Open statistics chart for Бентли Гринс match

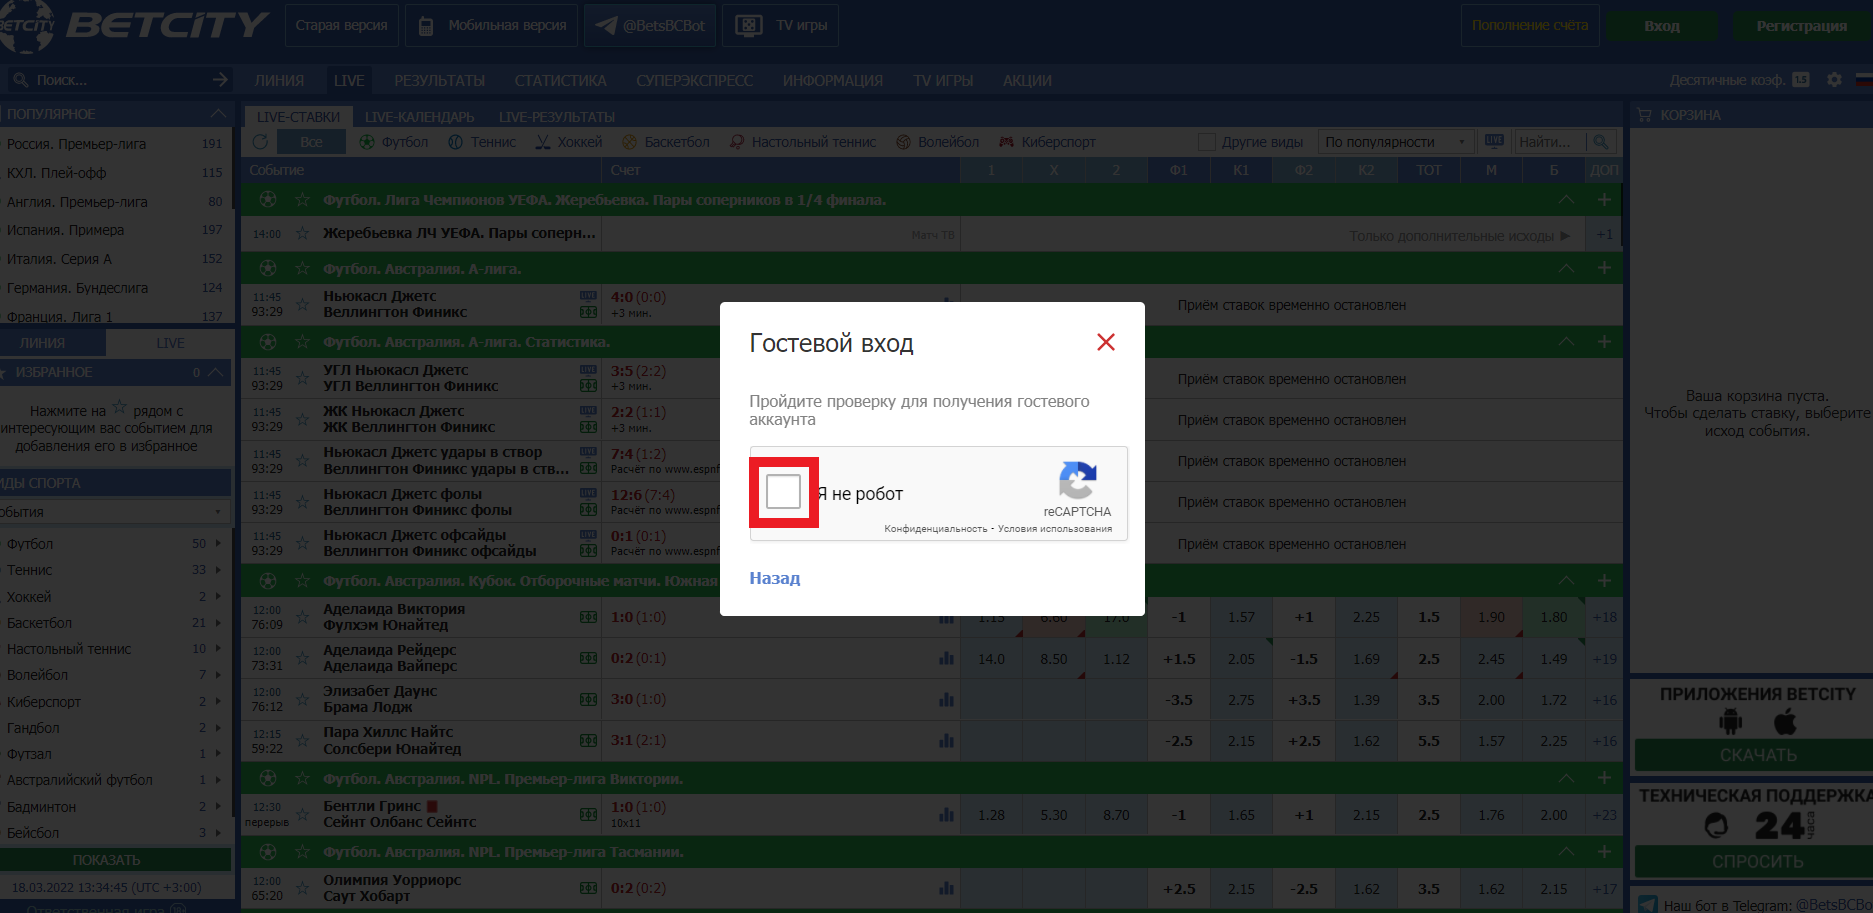point(946,815)
